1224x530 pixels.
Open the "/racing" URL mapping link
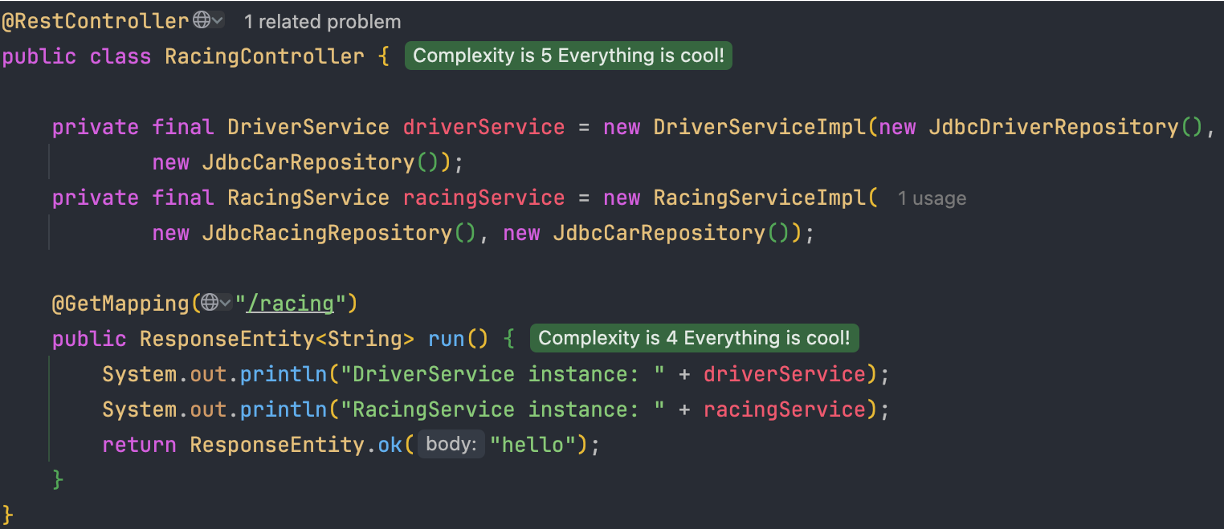coord(290,303)
